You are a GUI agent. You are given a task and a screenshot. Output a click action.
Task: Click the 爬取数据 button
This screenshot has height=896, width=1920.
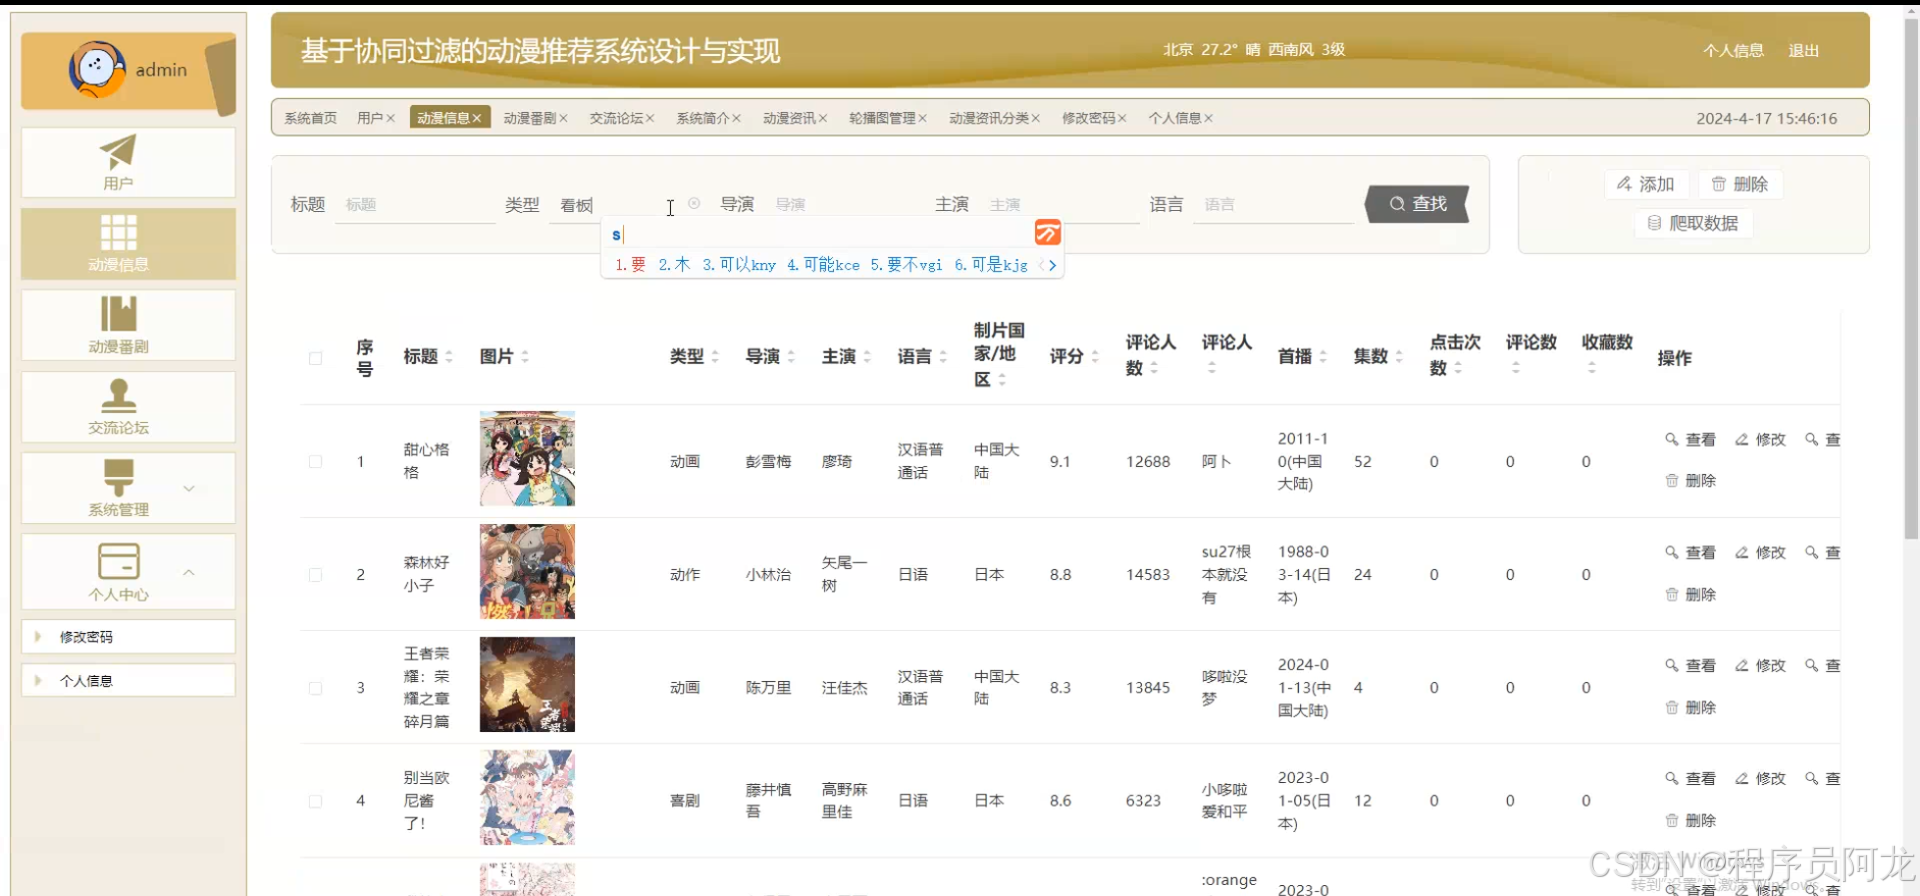click(1693, 223)
